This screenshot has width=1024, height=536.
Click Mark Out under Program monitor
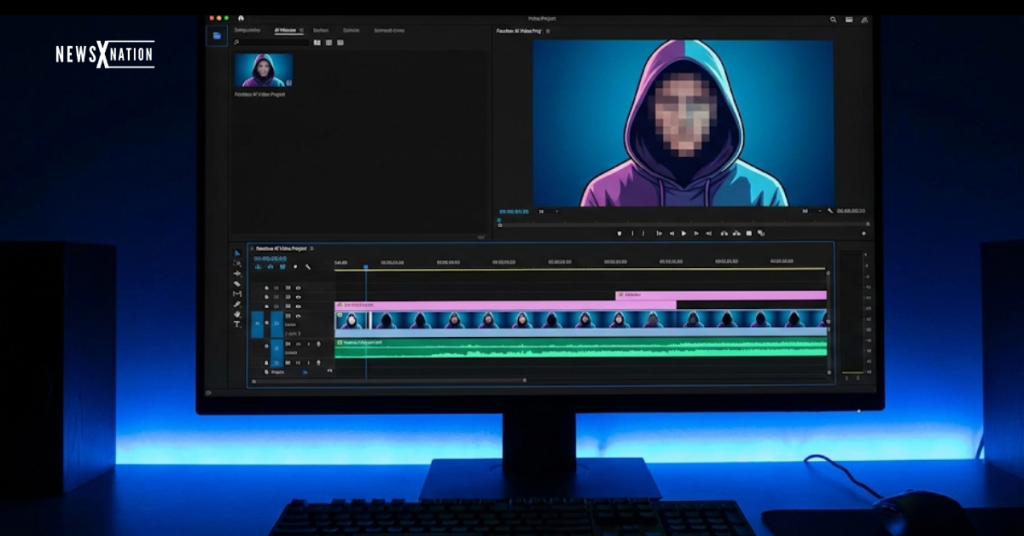(x=643, y=233)
